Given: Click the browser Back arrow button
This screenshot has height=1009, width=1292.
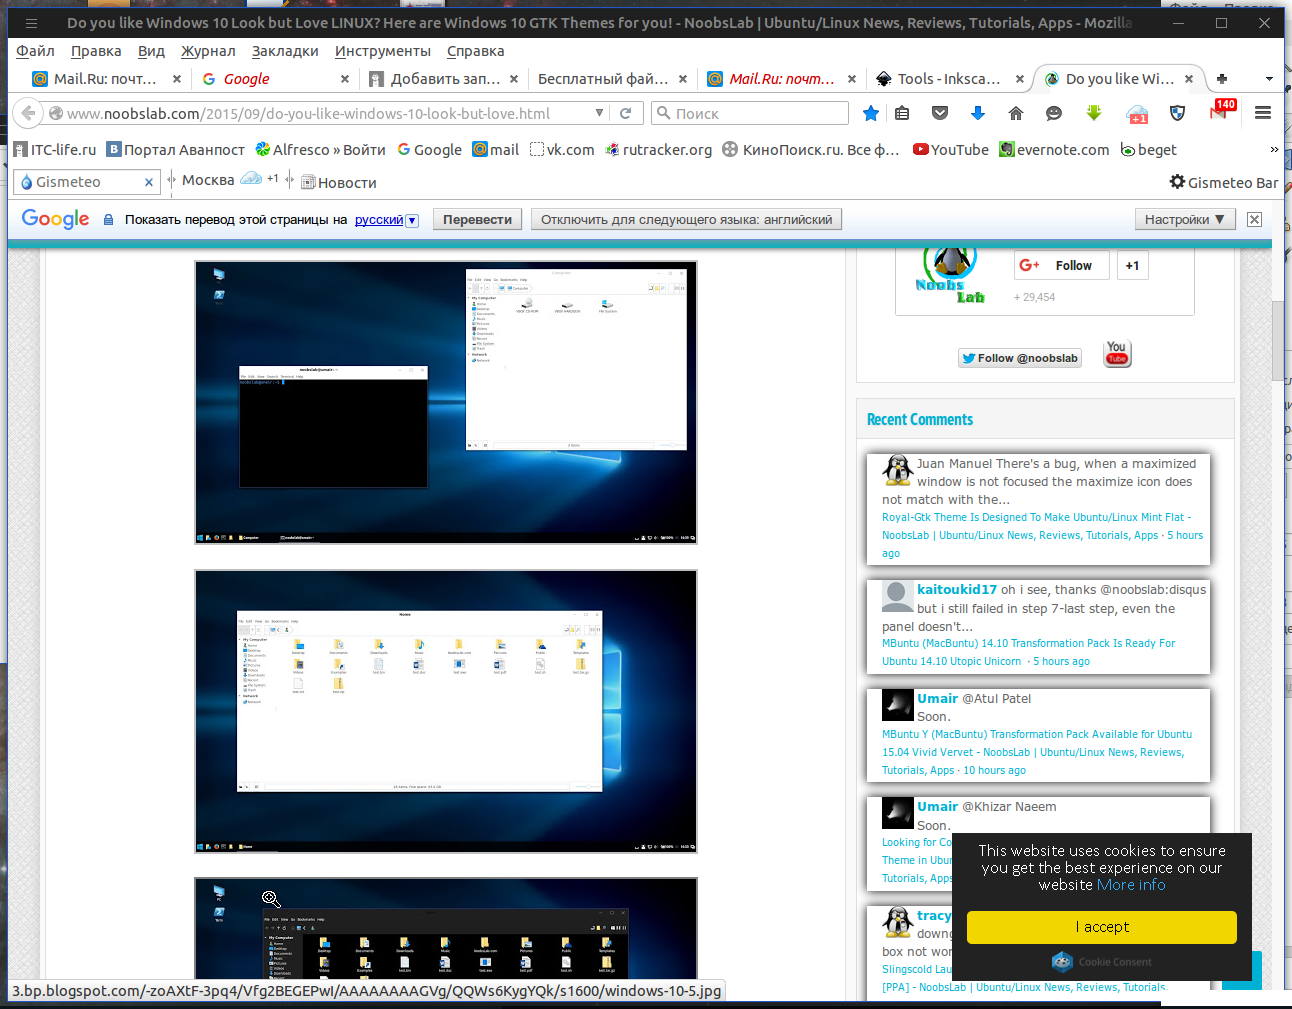Looking at the screenshot, I should pyautogui.click(x=28, y=113).
